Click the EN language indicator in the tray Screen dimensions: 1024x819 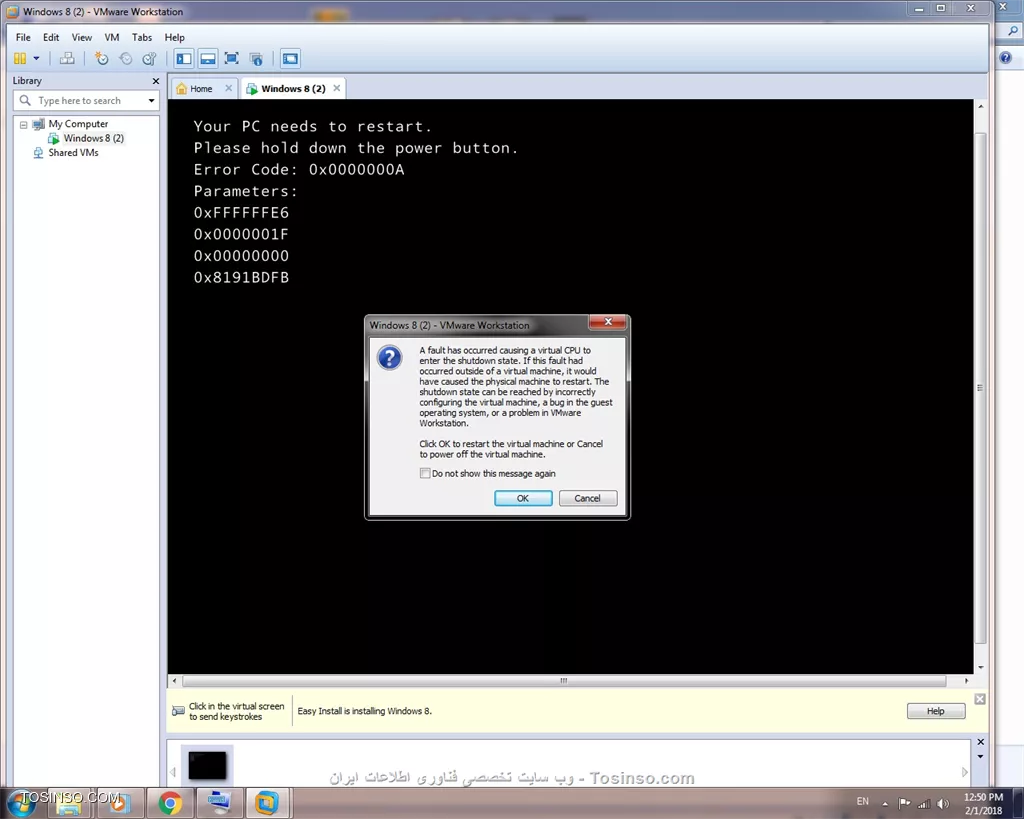click(863, 801)
